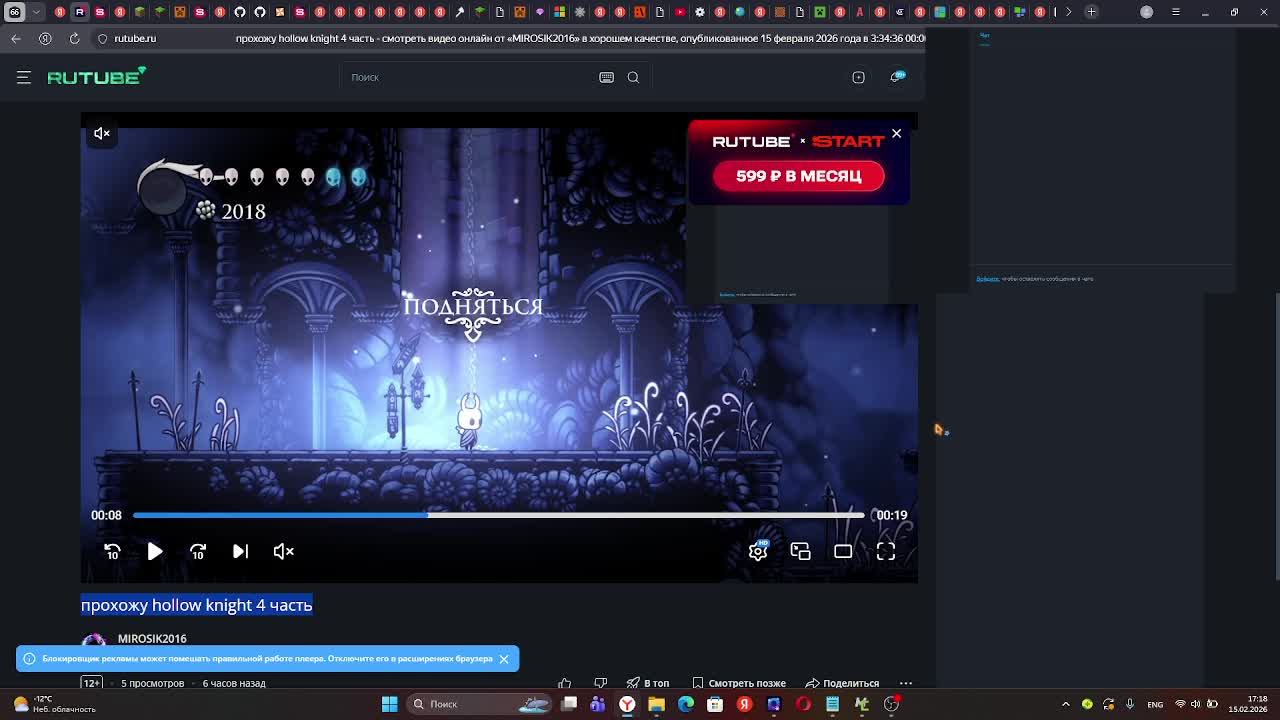The width and height of the screenshot is (1280, 720).
Task: Skip forward 10 seconds
Action: [198, 551]
